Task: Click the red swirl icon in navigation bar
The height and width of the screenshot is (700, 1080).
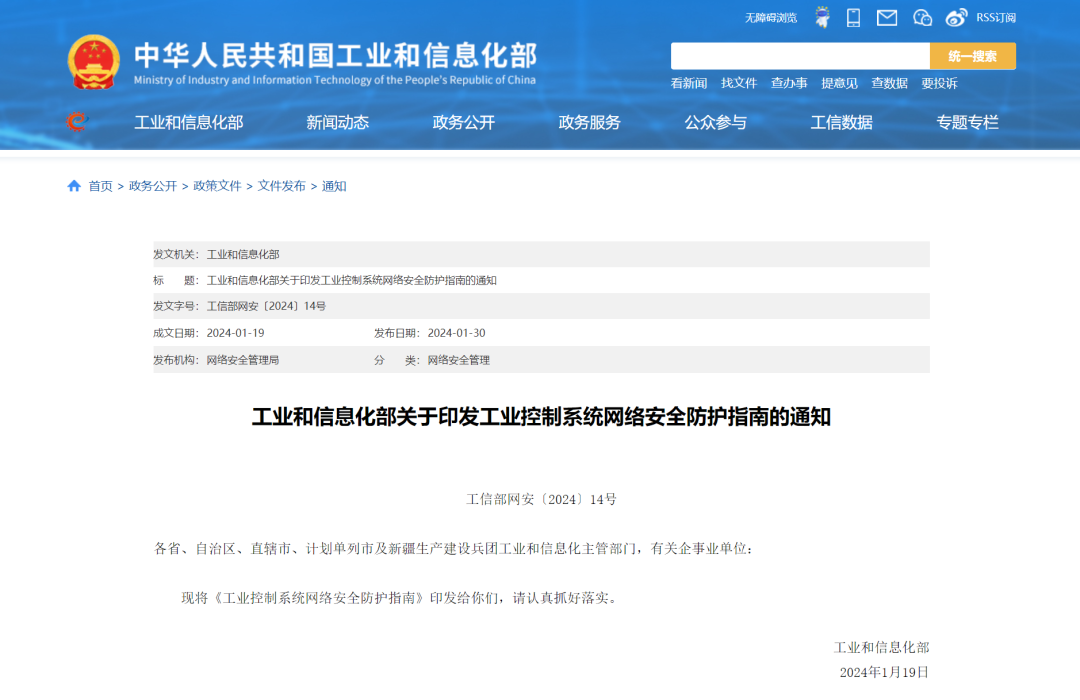Action: point(76,122)
